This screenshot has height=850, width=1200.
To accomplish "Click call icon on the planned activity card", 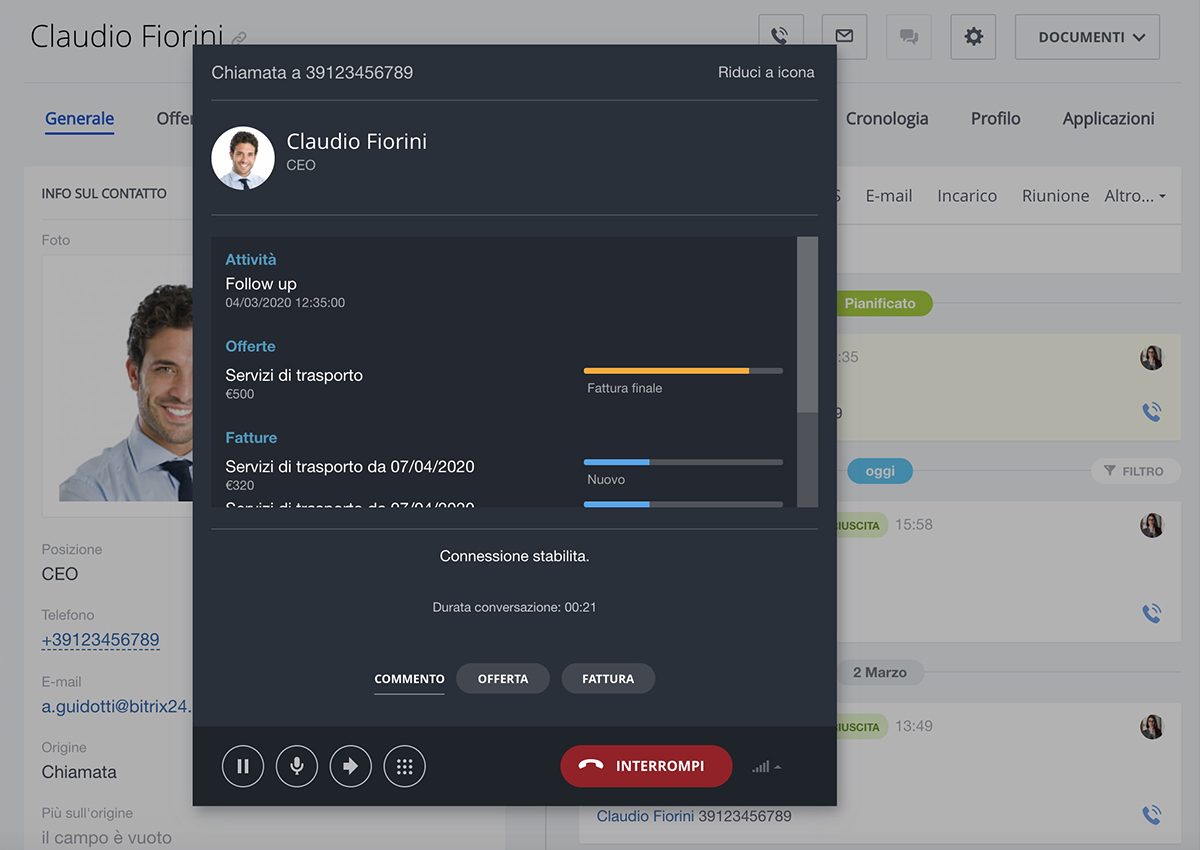I will [1152, 411].
